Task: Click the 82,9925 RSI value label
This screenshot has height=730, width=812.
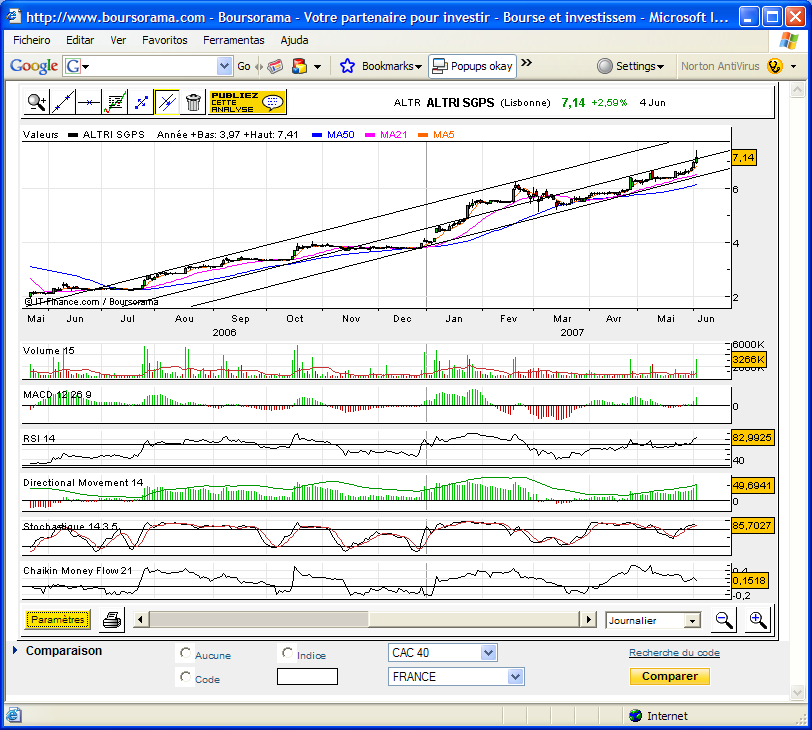Action: coord(752,437)
